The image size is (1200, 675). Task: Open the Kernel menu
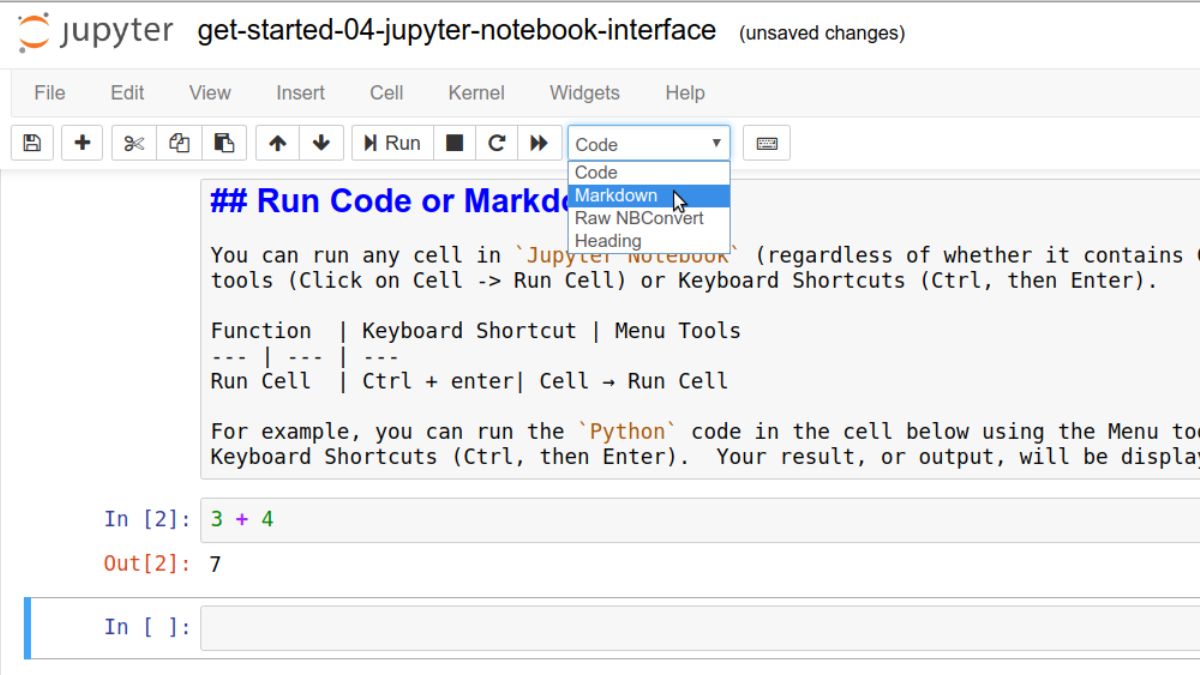[x=476, y=93]
